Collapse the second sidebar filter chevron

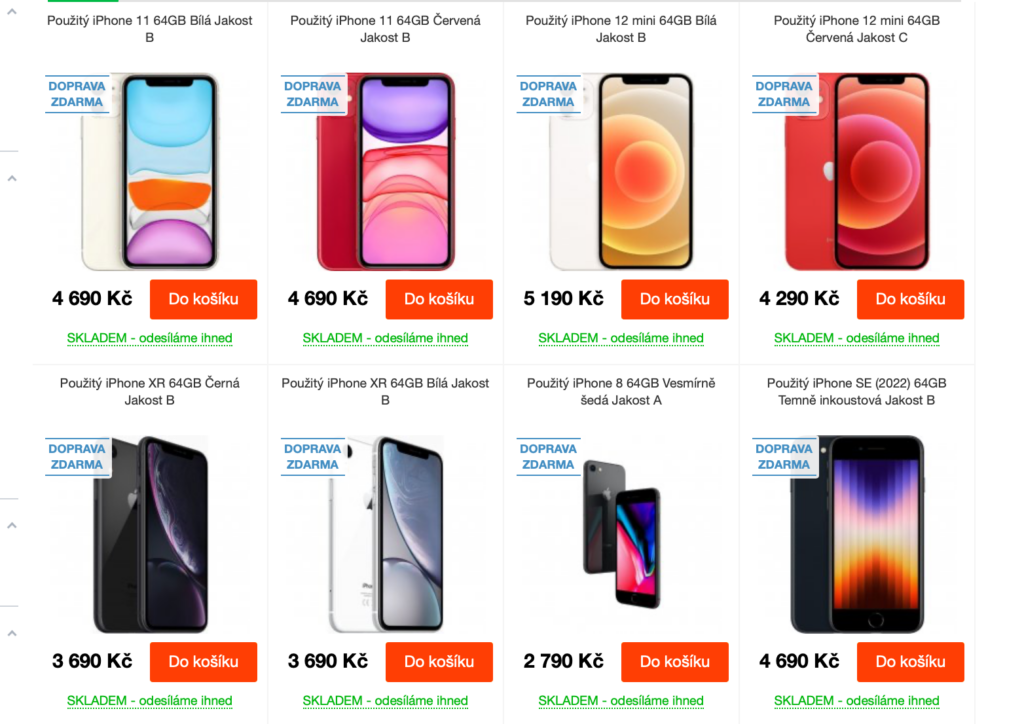pyautogui.click(x=12, y=178)
